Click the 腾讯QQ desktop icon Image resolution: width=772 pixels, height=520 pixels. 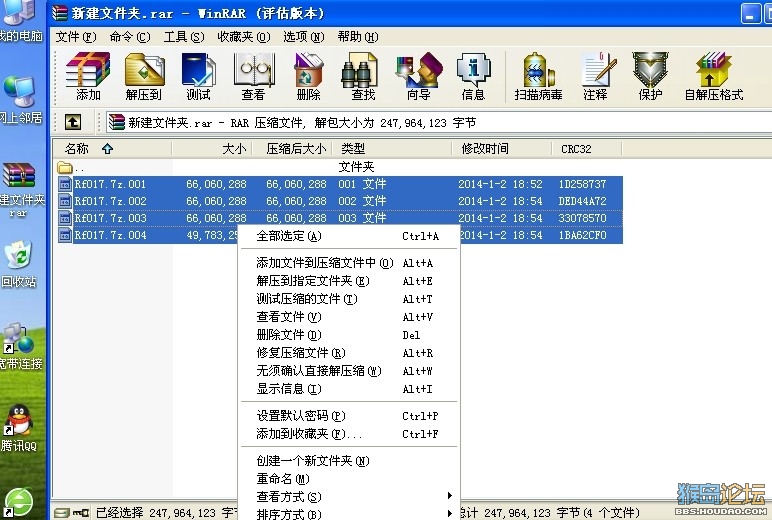pyautogui.click(x=19, y=428)
